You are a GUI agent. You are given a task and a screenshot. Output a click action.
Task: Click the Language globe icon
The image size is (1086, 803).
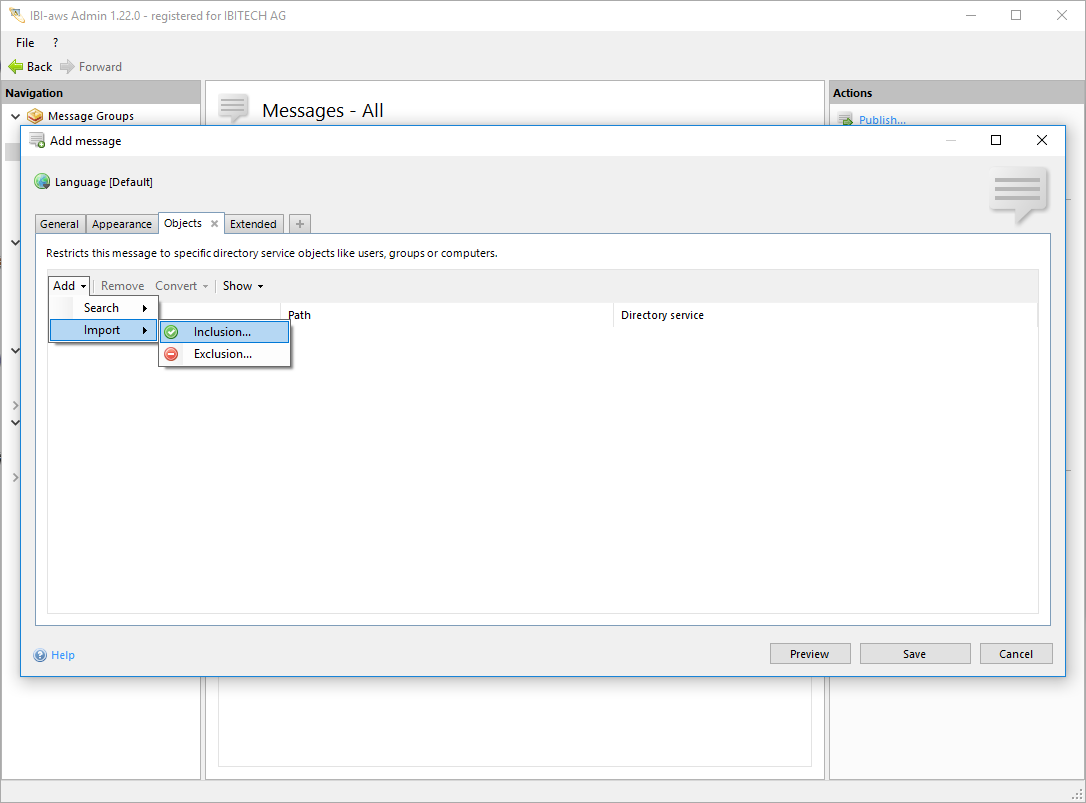(42, 182)
